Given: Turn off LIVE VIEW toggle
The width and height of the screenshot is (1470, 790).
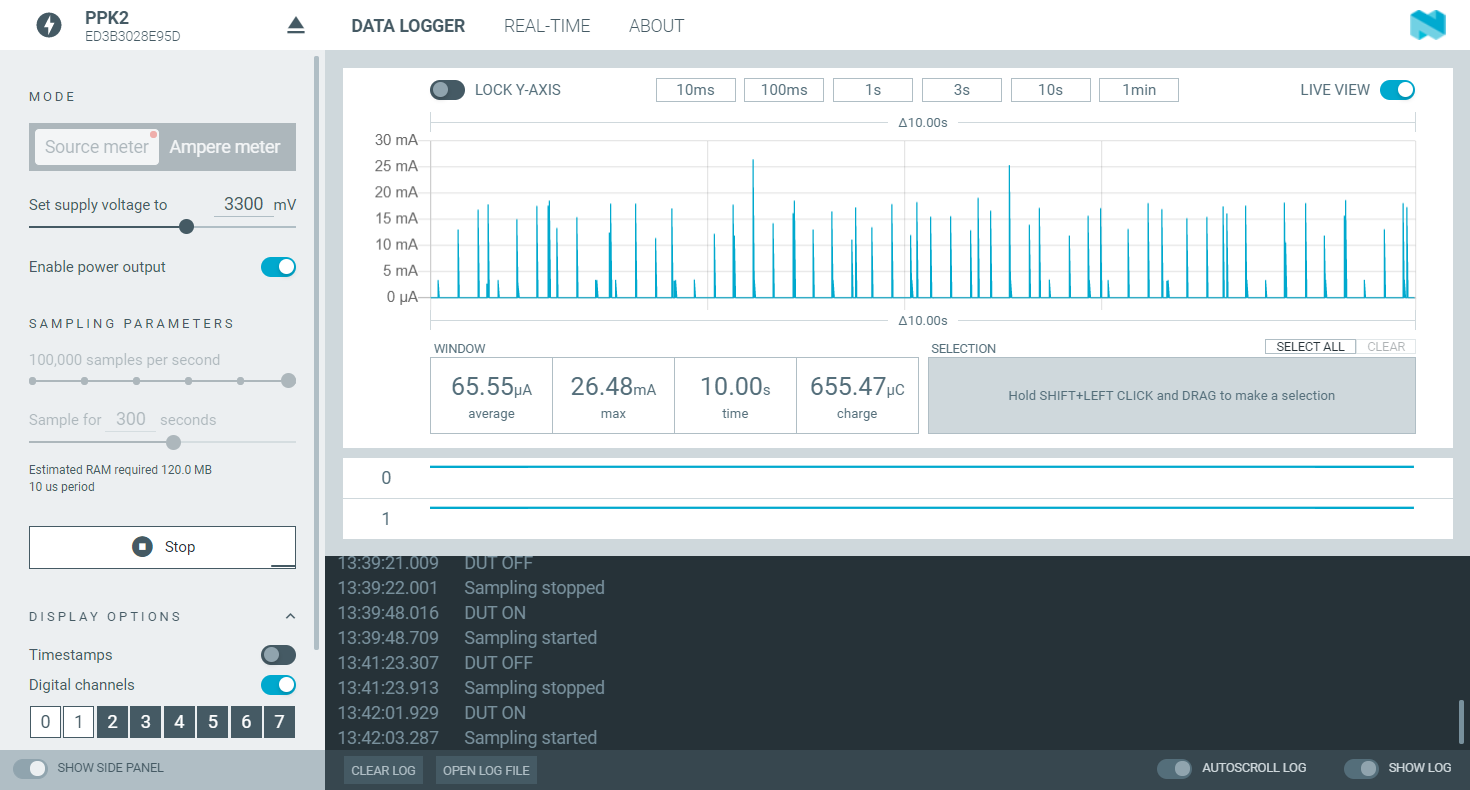Looking at the screenshot, I should (1398, 90).
